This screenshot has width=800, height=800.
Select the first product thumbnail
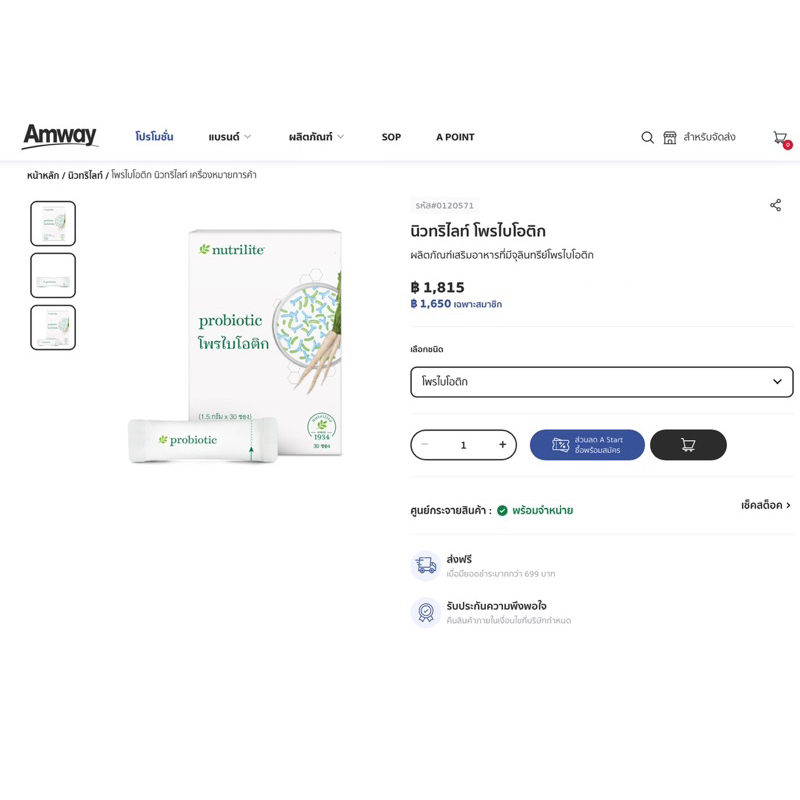coord(53,223)
